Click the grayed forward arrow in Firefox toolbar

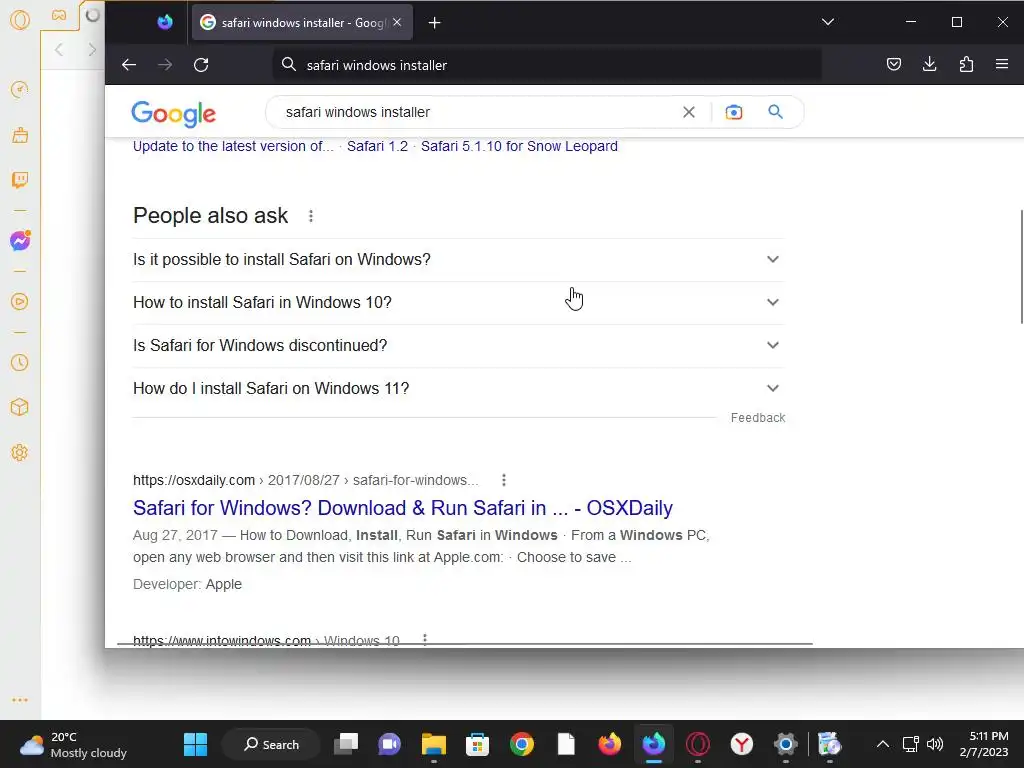click(x=165, y=65)
